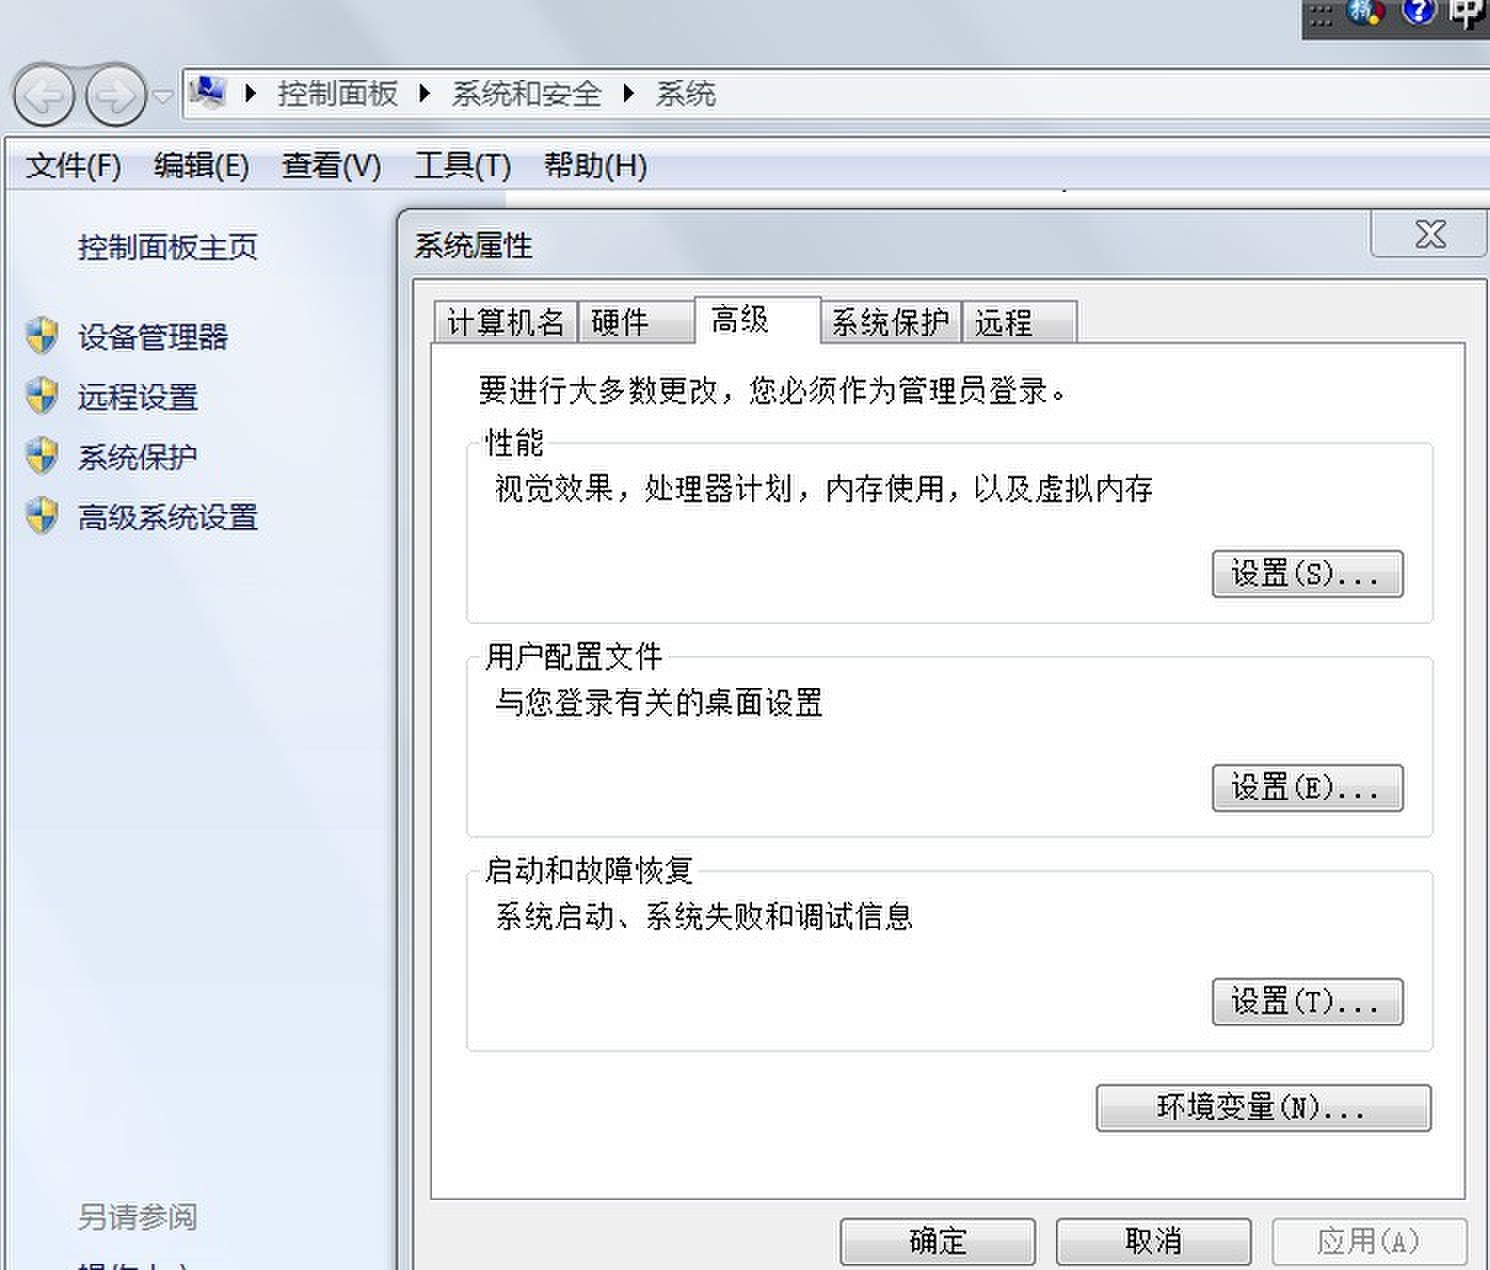
Task: Click 设置(S) under the 性能 section
Action: [1307, 574]
